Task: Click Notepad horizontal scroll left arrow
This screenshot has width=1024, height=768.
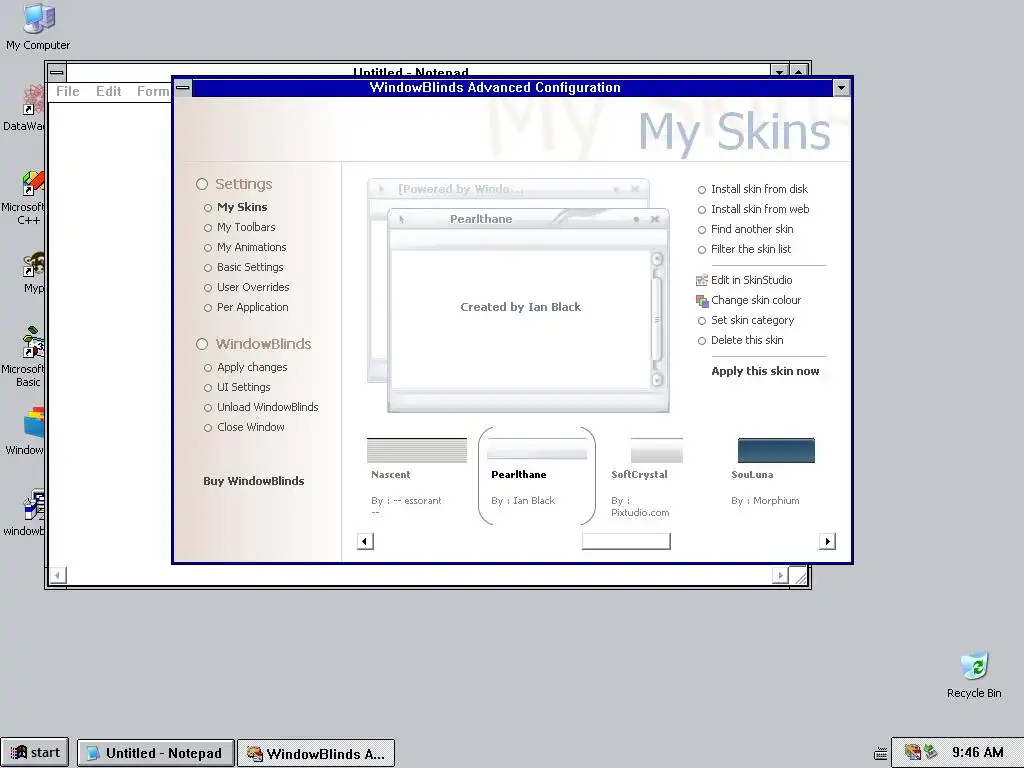Action: pyautogui.click(x=57, y=575)
